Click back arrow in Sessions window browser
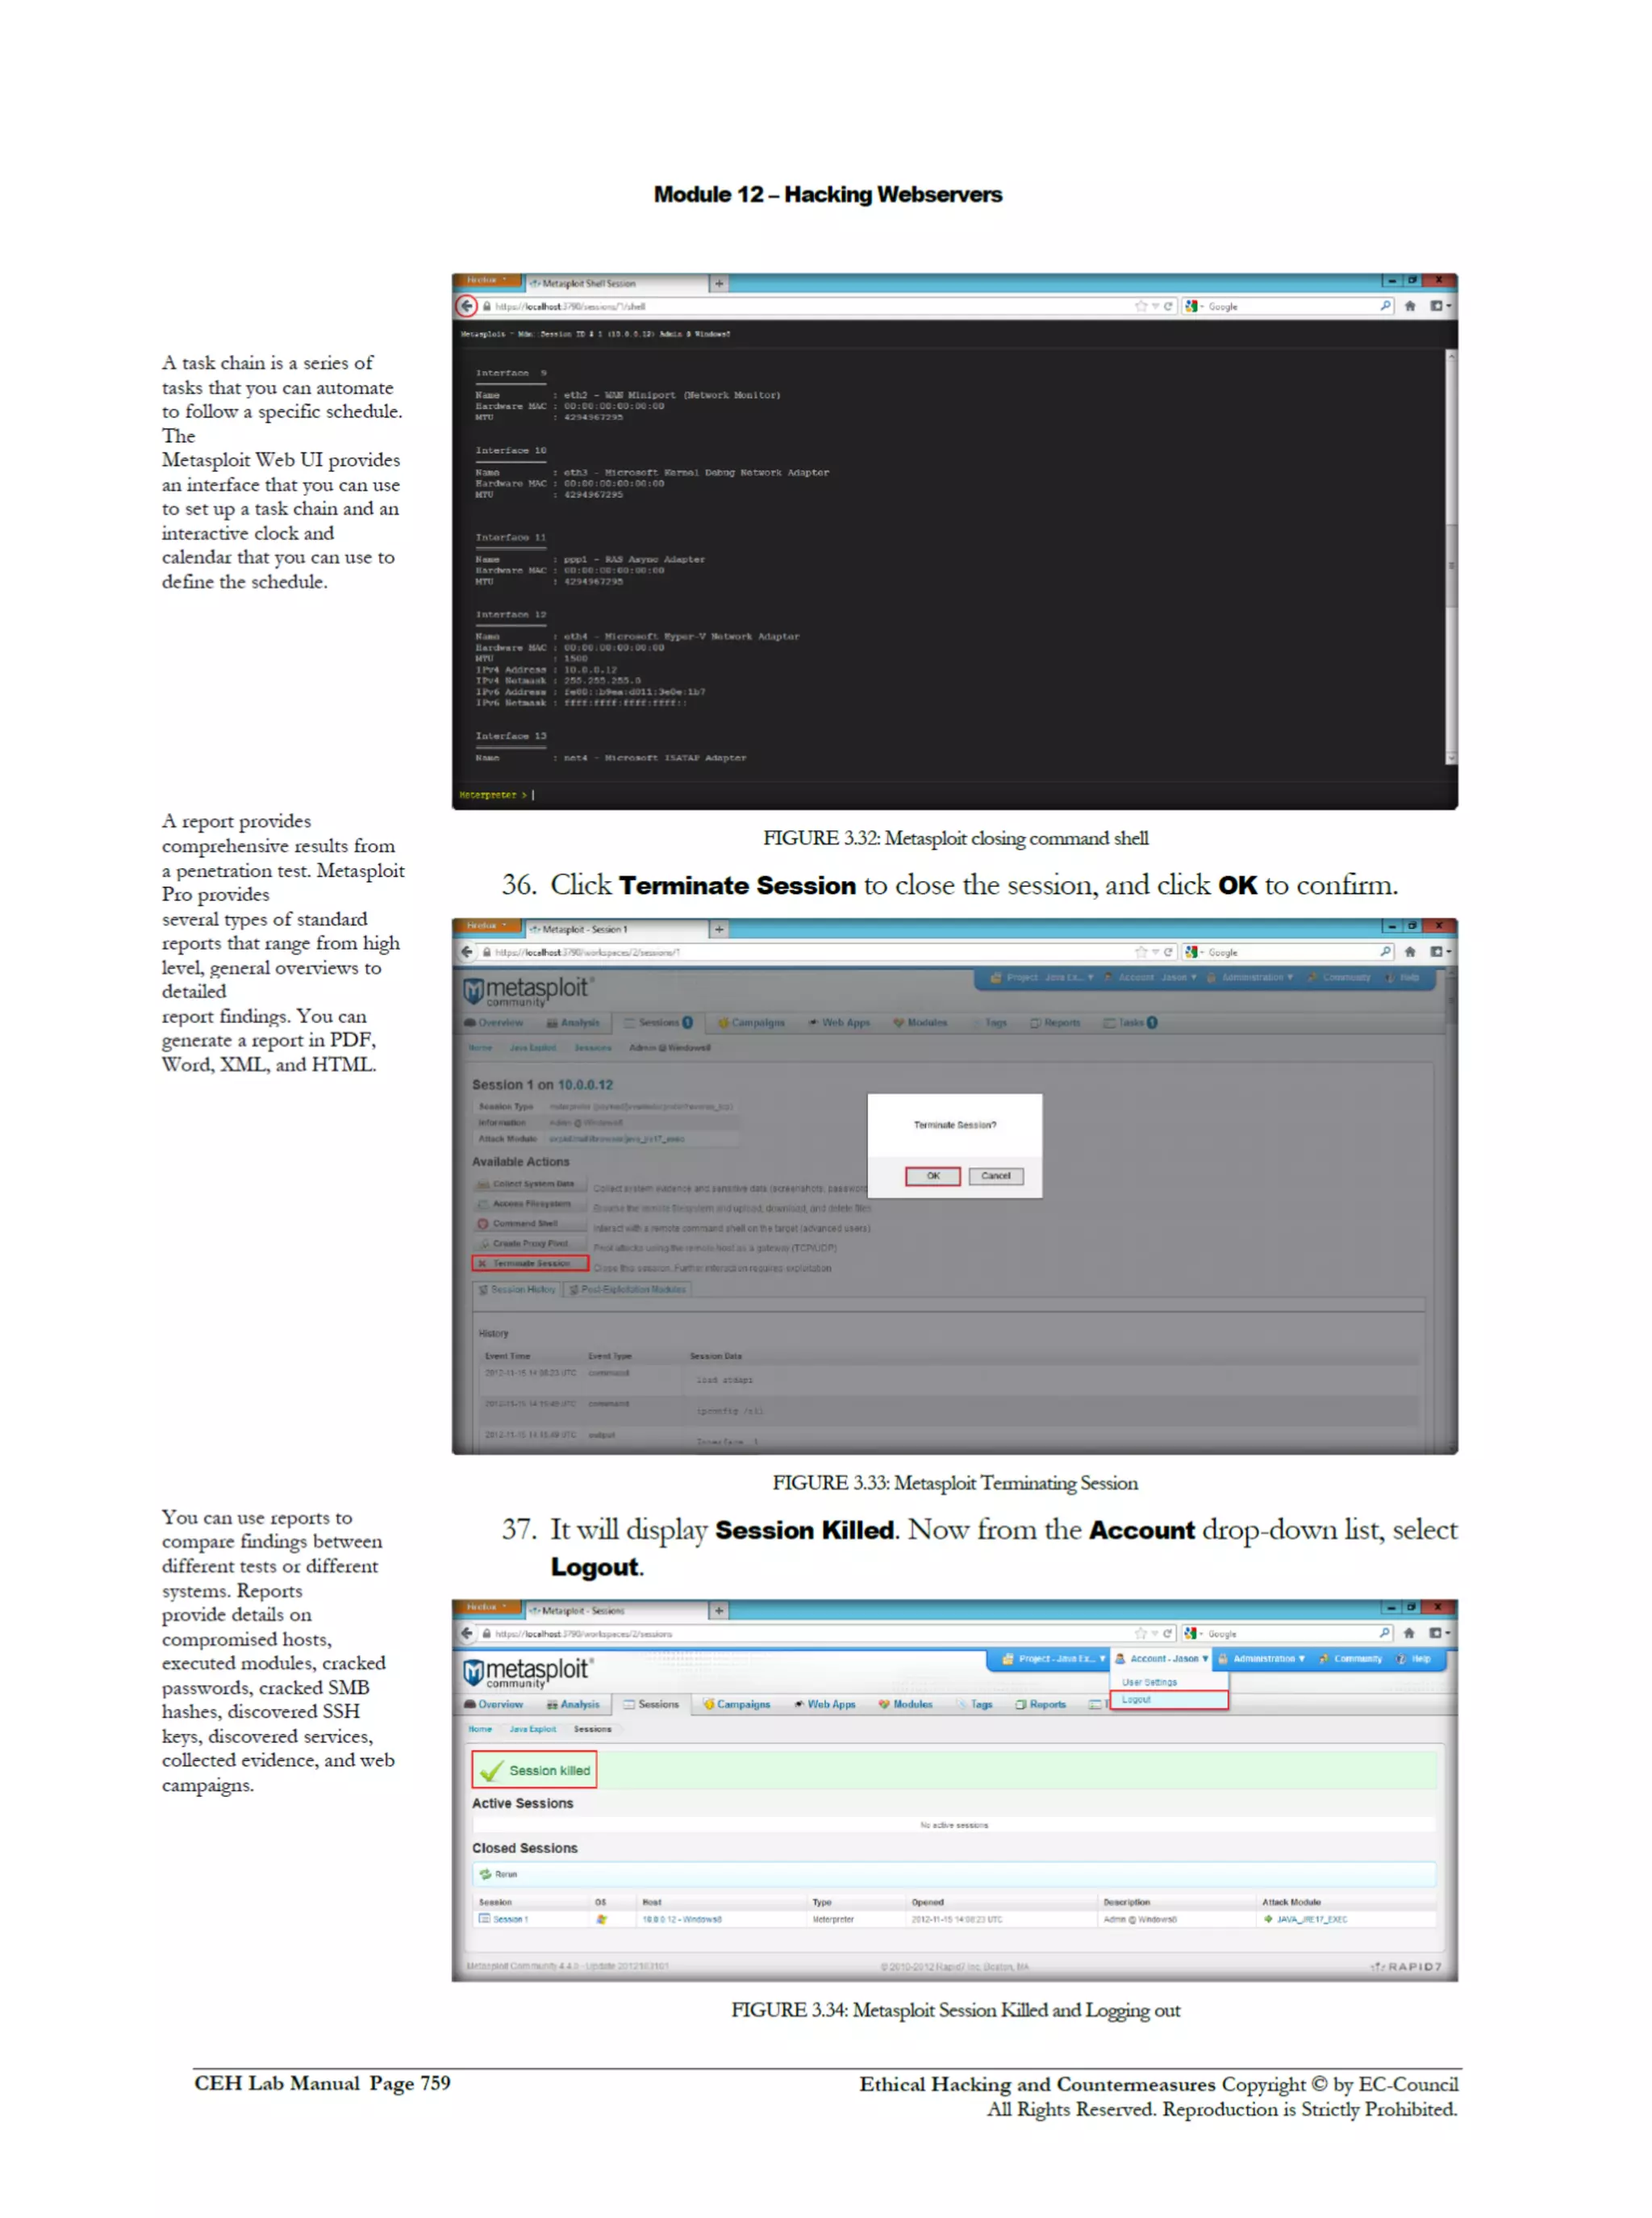Screen dimensions: 1652x2218 click(467, 1633)
